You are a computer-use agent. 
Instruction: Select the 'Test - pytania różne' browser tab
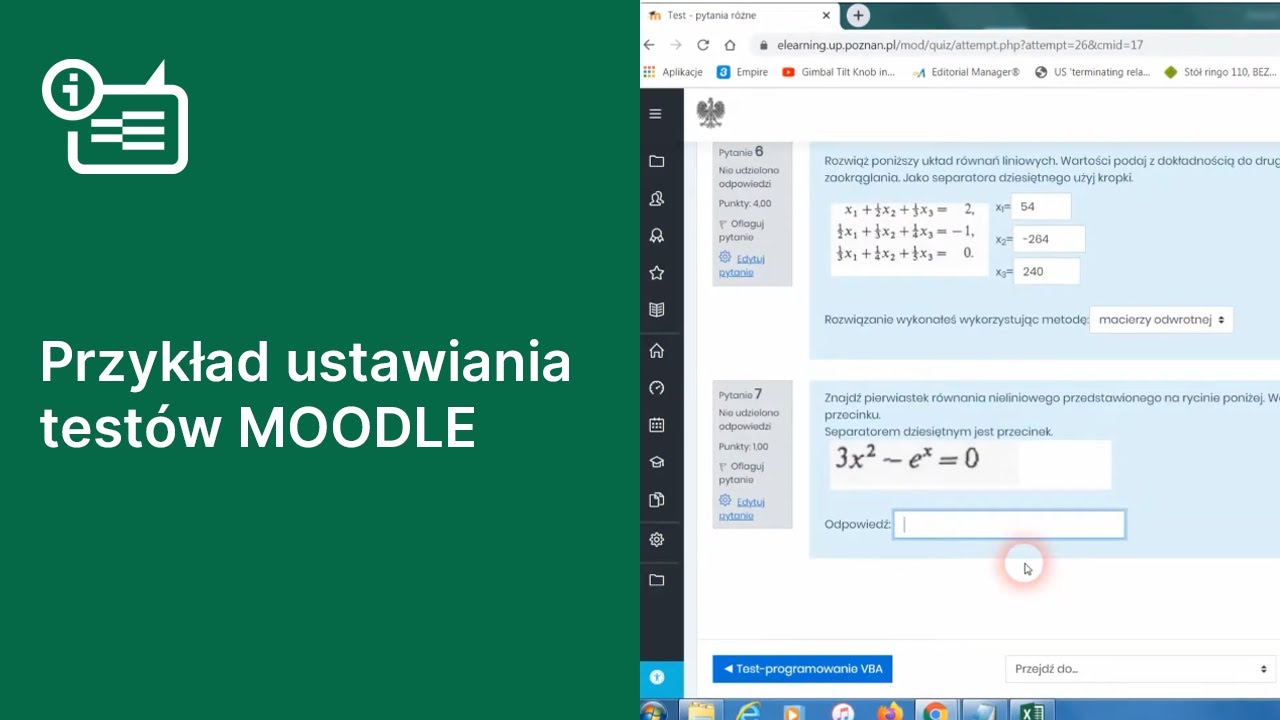pos(741,16)
